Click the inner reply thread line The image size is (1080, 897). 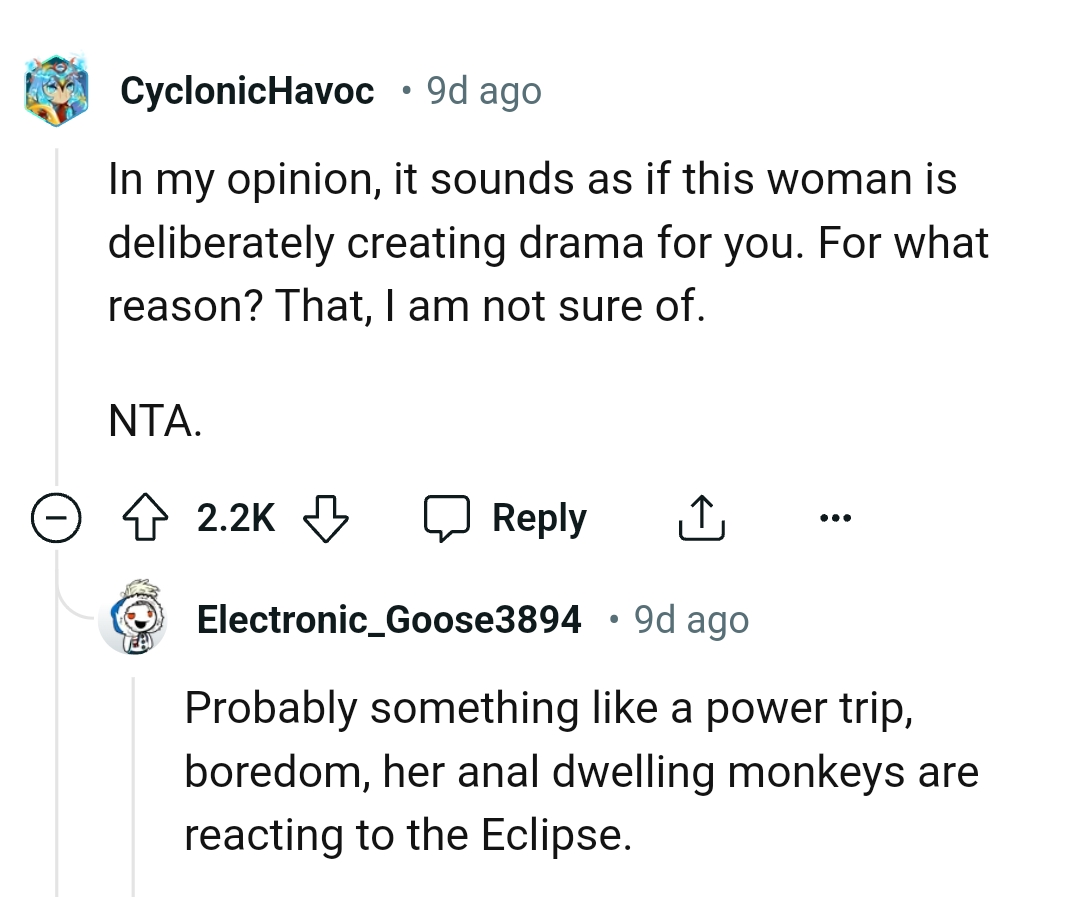click(133, 780)
